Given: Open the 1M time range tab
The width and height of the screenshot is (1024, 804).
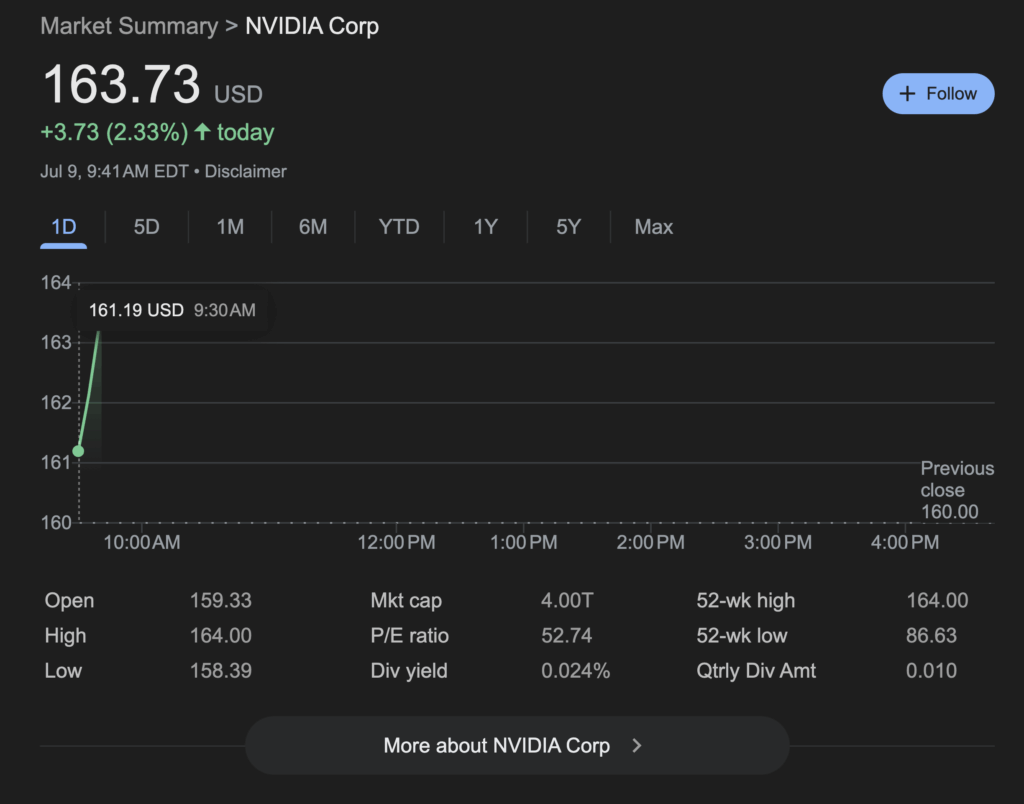Looking at the screenshot, I should pos(230,227).
